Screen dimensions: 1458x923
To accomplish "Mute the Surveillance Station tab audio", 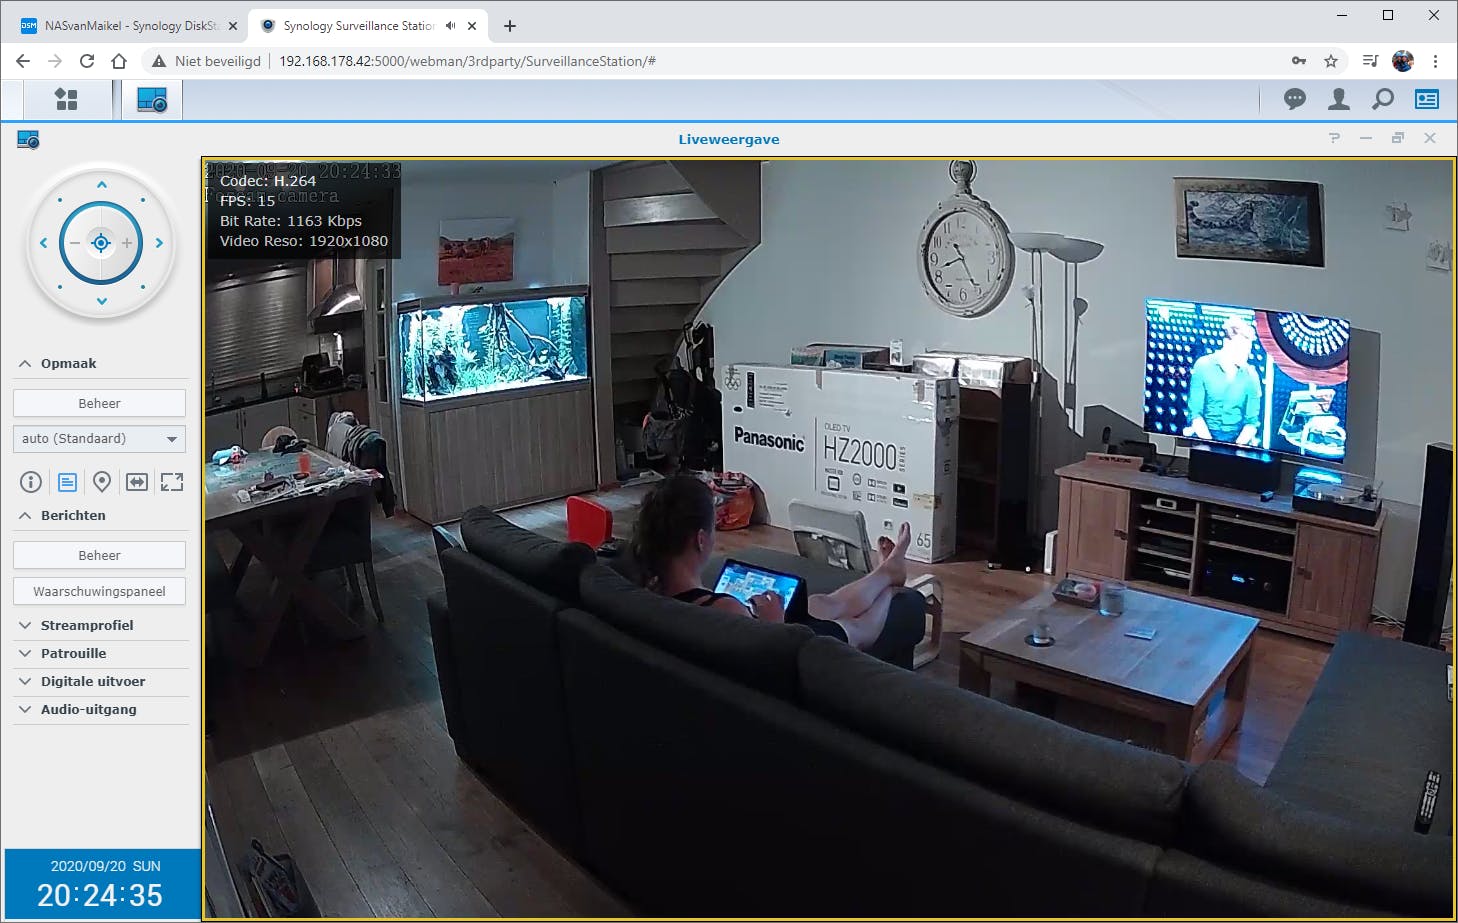I will coord(450,26).
